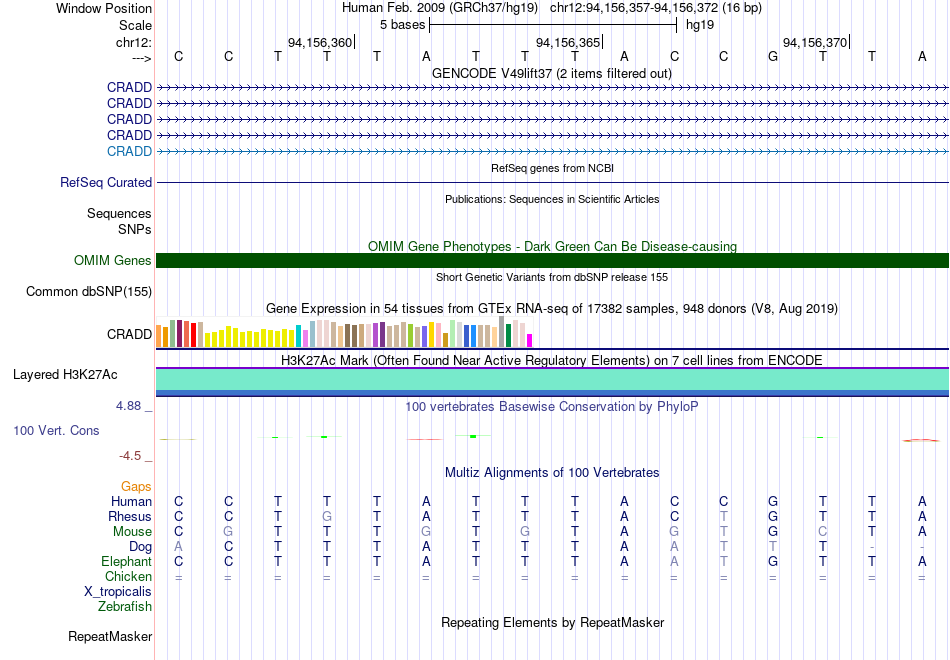Click the light blue CRADD transcript arrow line

tap(553, 152)
